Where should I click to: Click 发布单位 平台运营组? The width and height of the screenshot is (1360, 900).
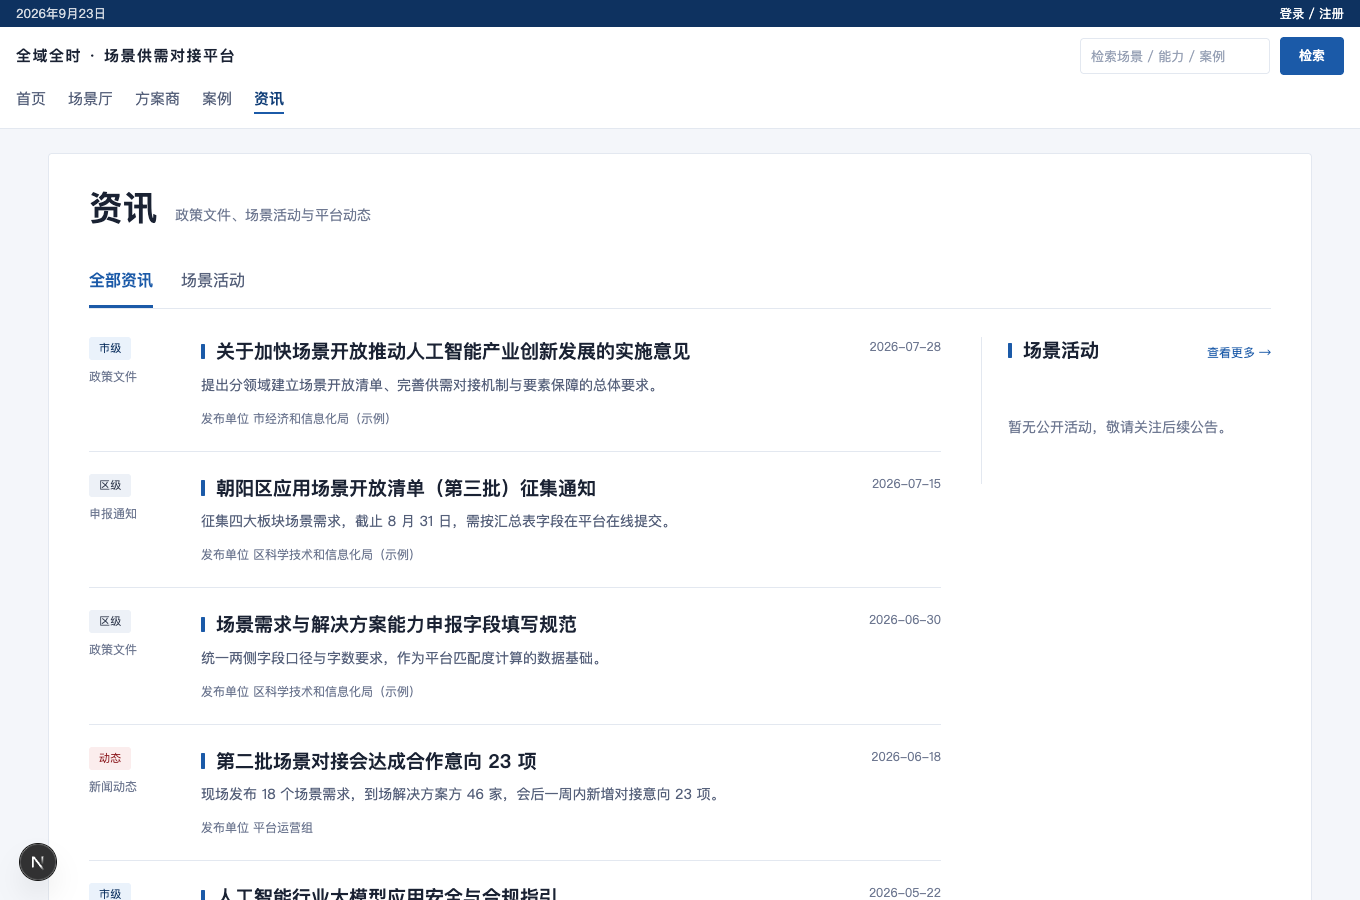click(257, 828)
